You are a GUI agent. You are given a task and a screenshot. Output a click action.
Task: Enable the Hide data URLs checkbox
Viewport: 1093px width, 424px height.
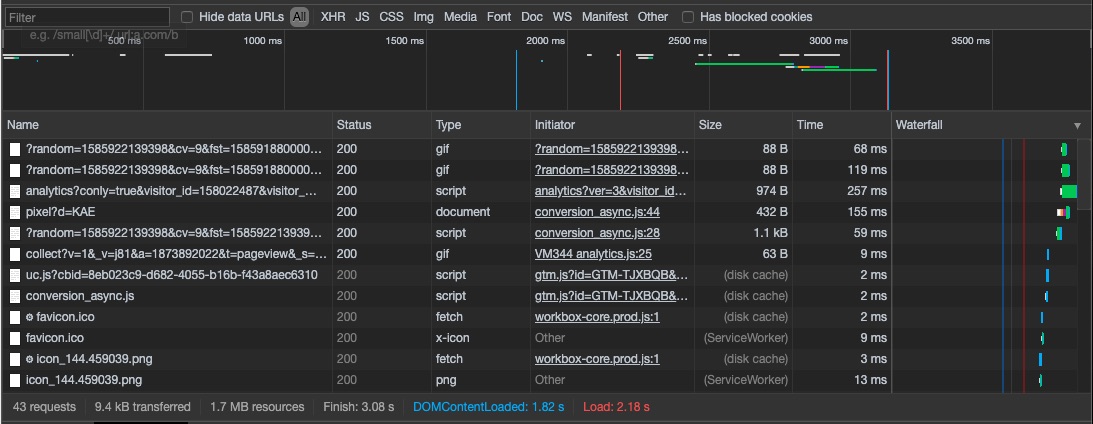tap(187, 17)
